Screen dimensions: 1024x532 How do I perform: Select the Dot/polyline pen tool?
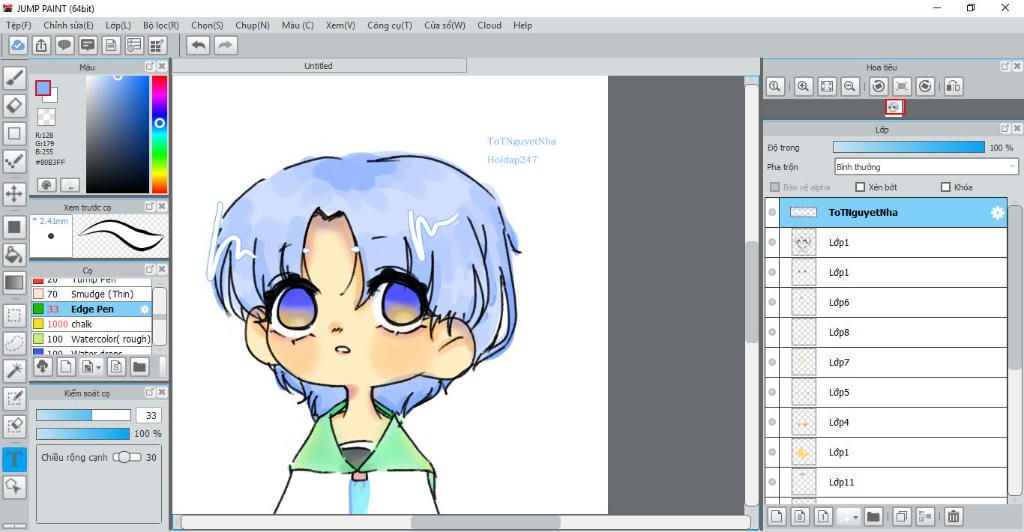(14, 161)
